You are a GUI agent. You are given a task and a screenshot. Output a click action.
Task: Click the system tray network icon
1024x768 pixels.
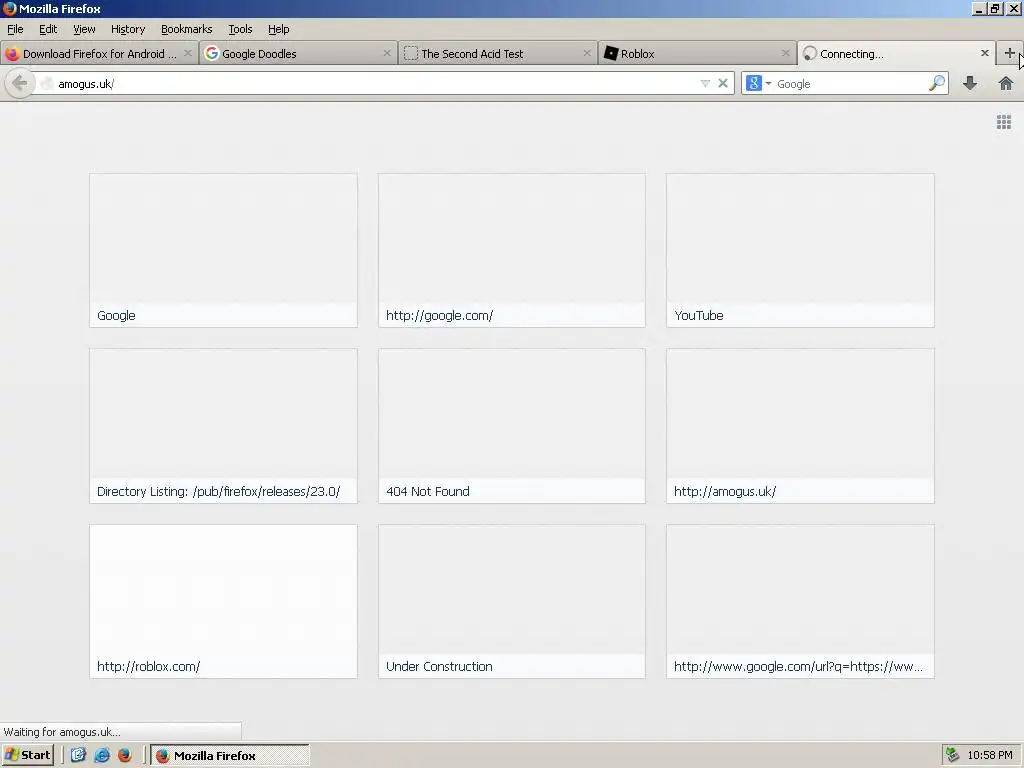[952, 755]
